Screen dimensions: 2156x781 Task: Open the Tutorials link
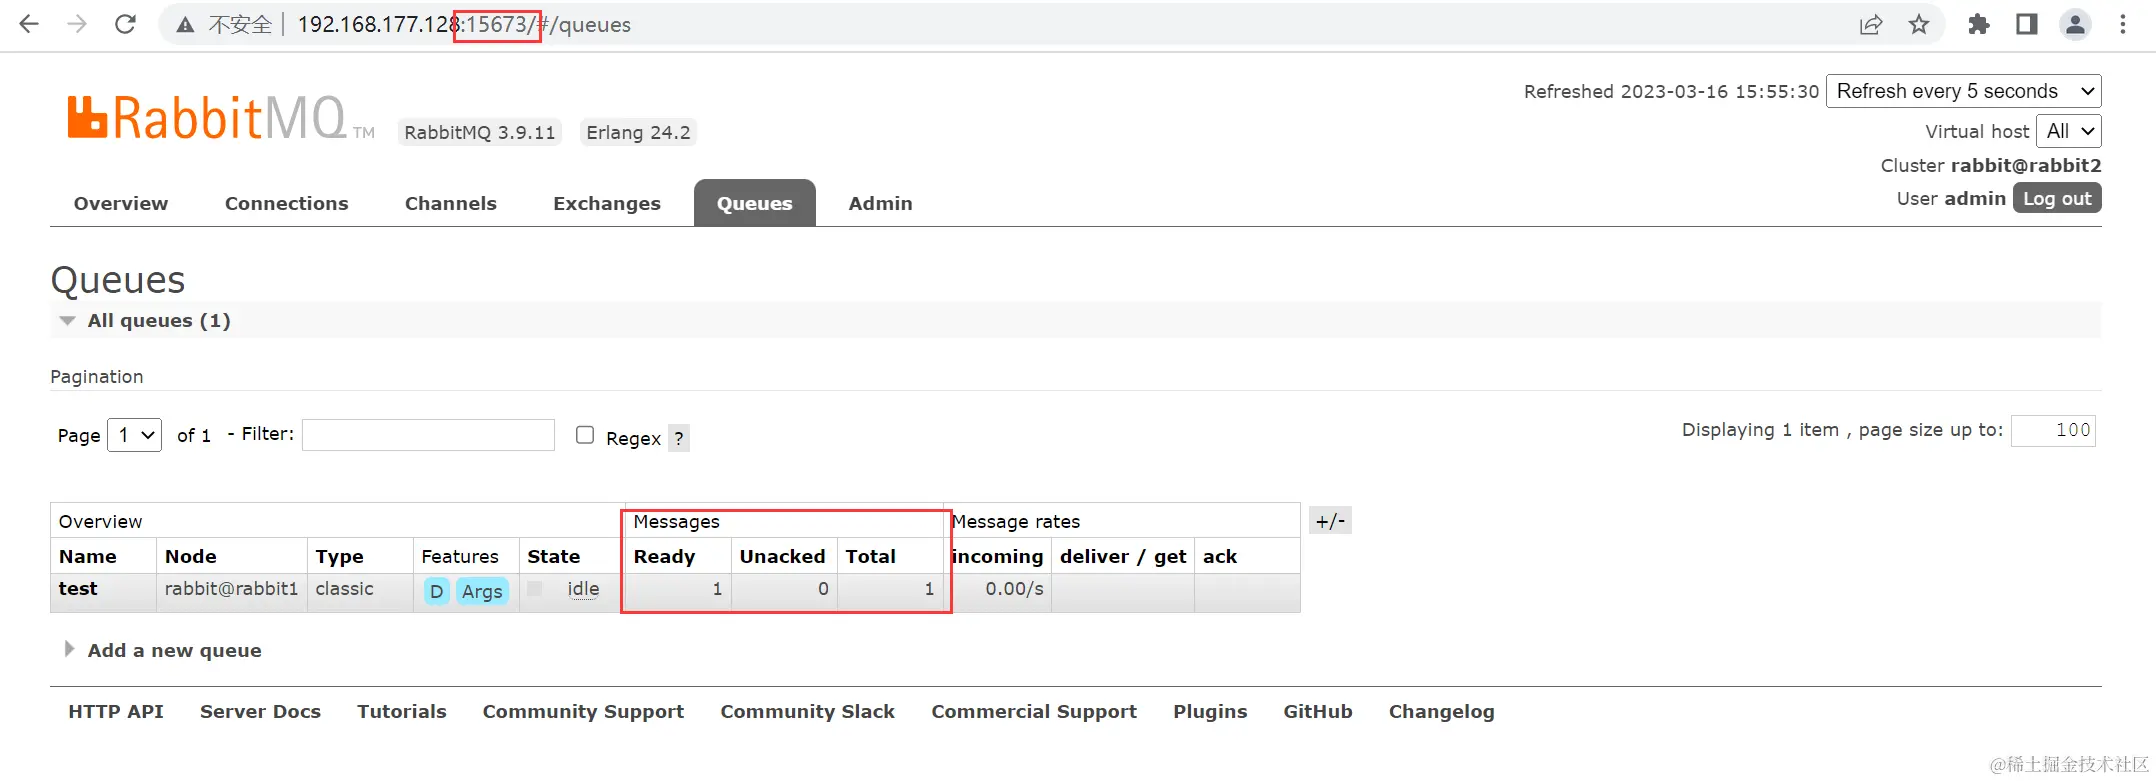pyautogui.click(x=402, y=711)
